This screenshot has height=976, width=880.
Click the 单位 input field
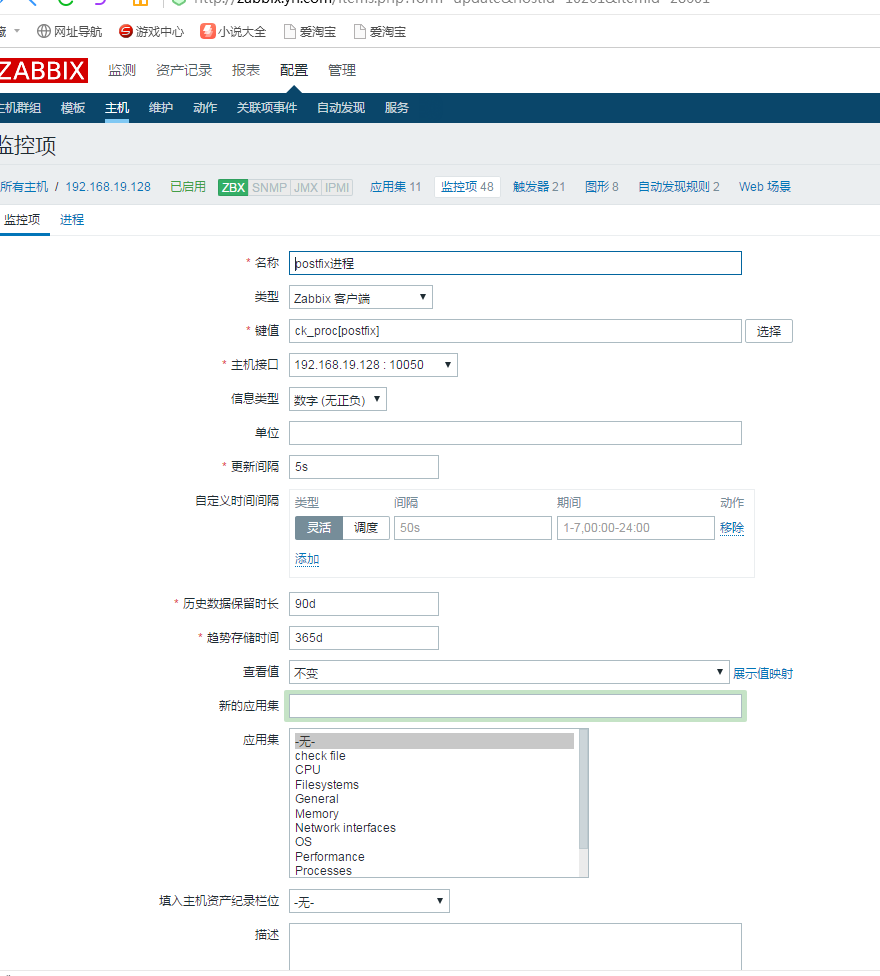tap(515, 433)
